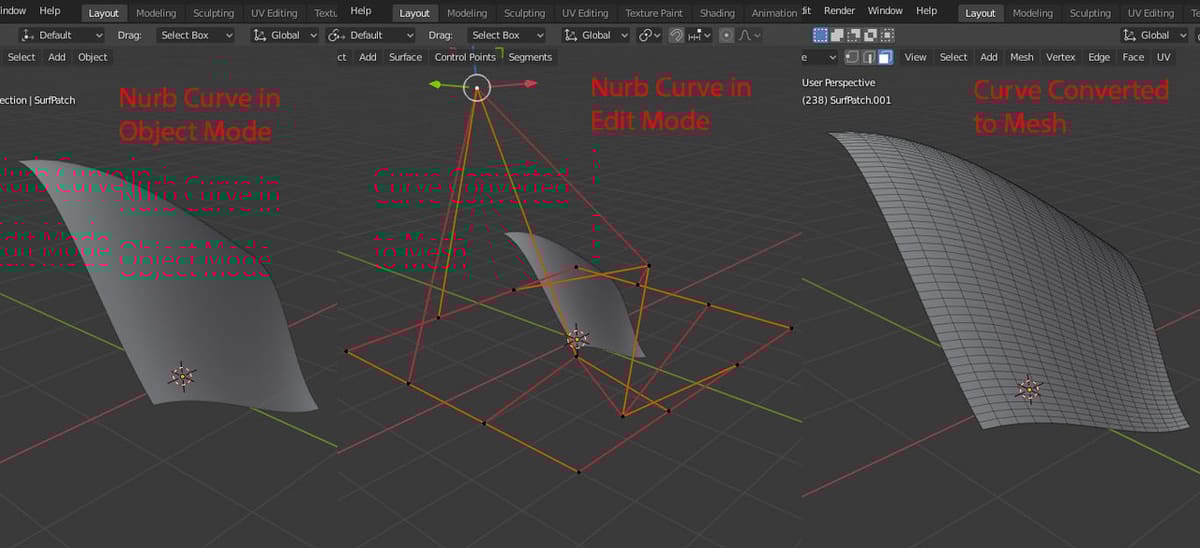The height and width of the screenshot is (548, 1200).
Task: Open the Default dropdown in the left panel
Action: click(x=61, y=35)
